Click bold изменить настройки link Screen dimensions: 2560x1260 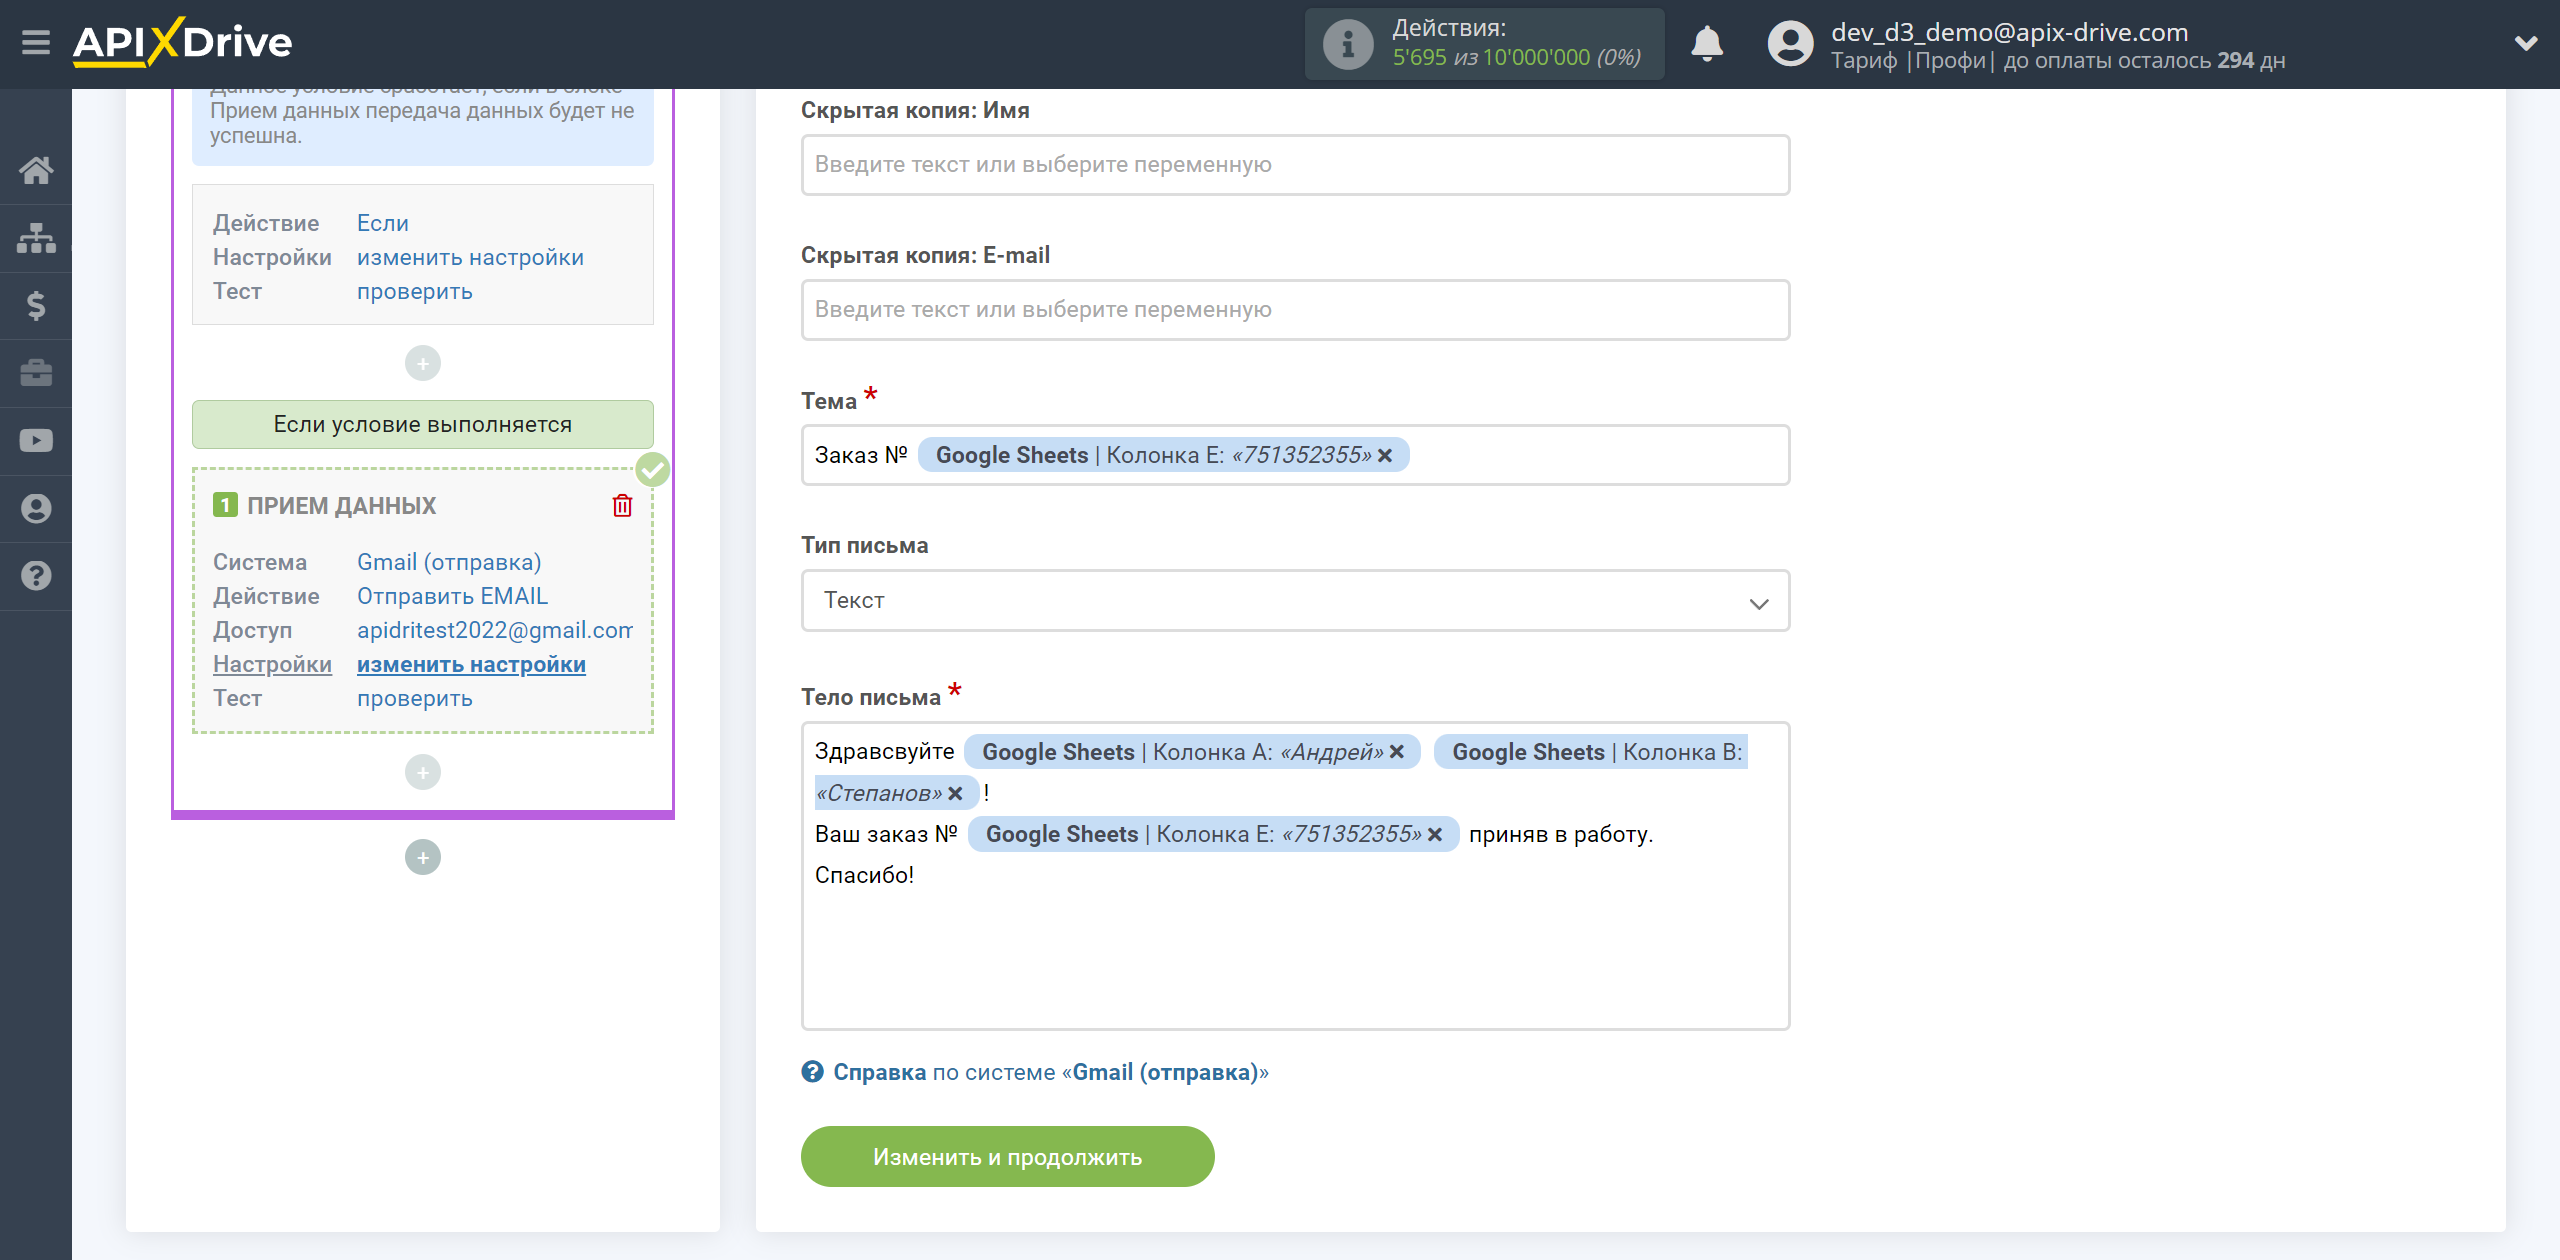471,664
